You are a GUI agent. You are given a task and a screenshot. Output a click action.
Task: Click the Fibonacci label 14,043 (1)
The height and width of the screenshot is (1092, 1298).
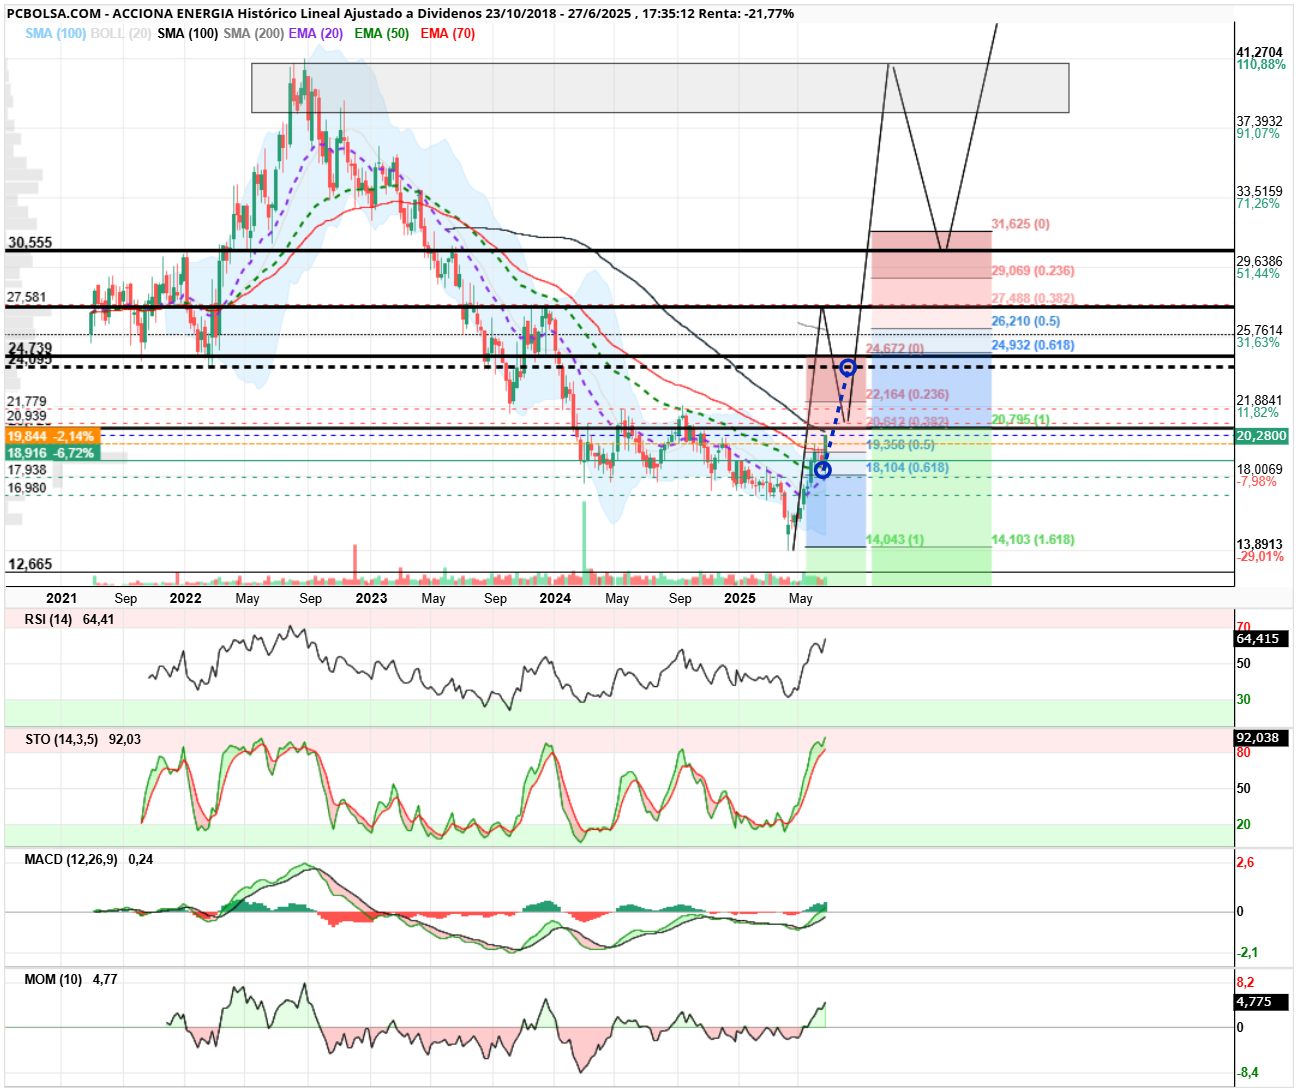click(x=895, y=539)
